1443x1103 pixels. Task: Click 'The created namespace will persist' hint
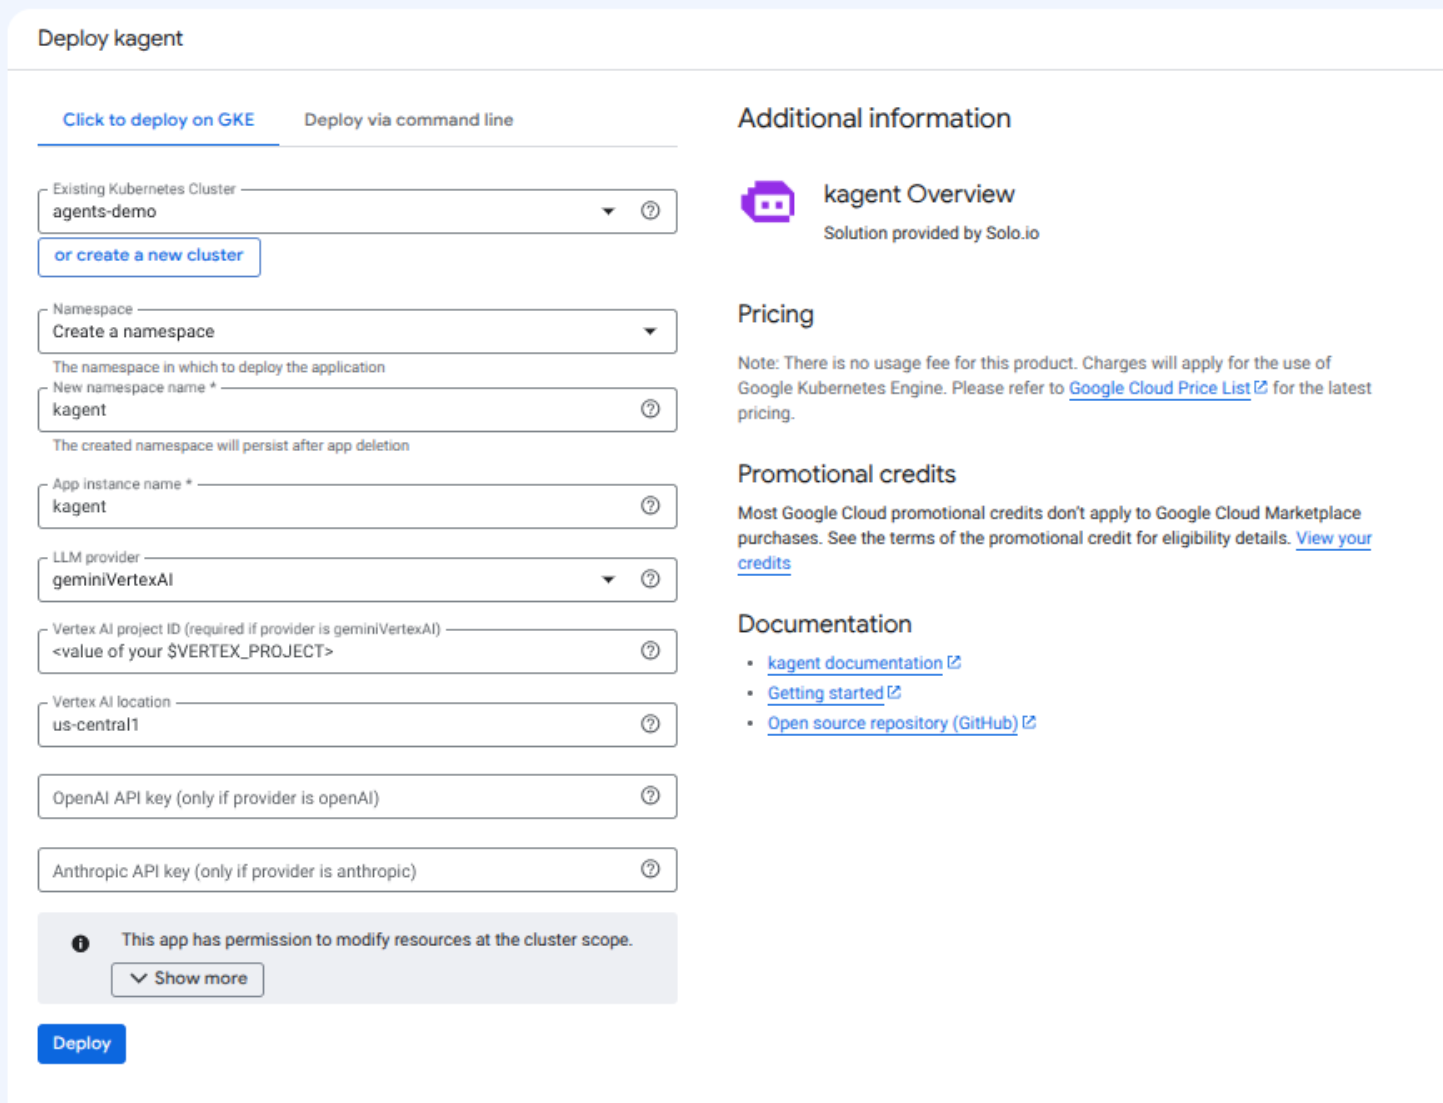[231, 445]
